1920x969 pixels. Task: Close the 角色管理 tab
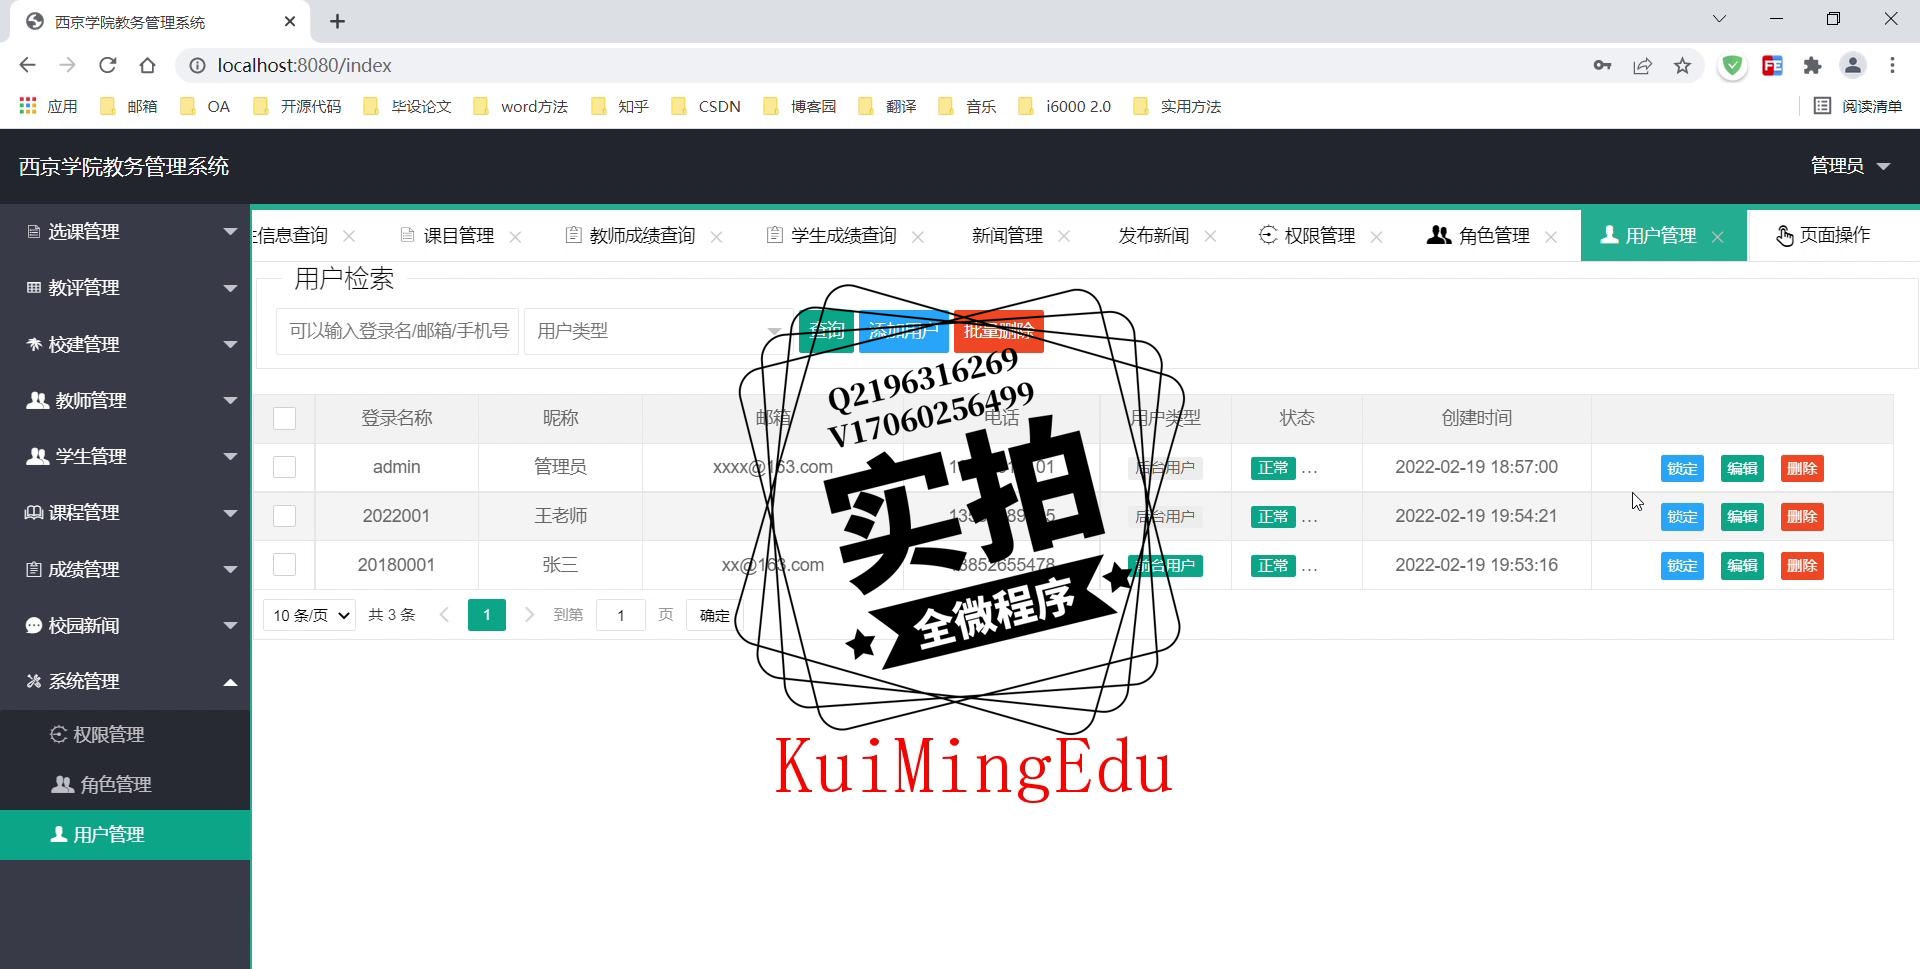(1551, 236)
